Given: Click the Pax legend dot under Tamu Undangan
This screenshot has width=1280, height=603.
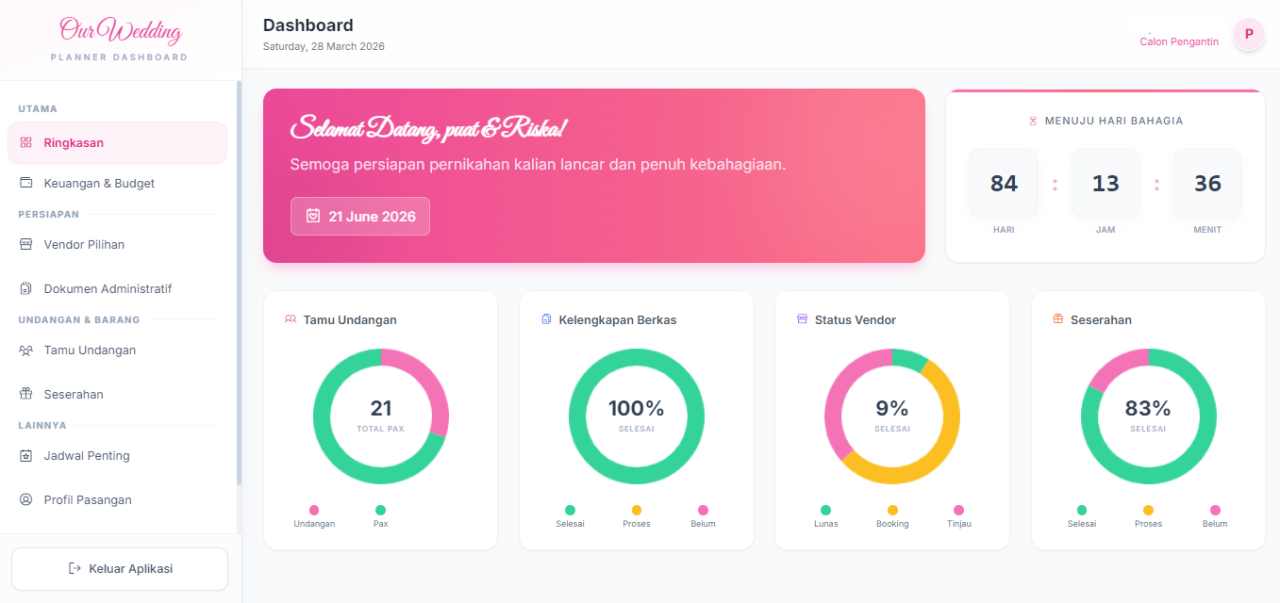Looking at the screenshot, I should (x=380, y=509).
